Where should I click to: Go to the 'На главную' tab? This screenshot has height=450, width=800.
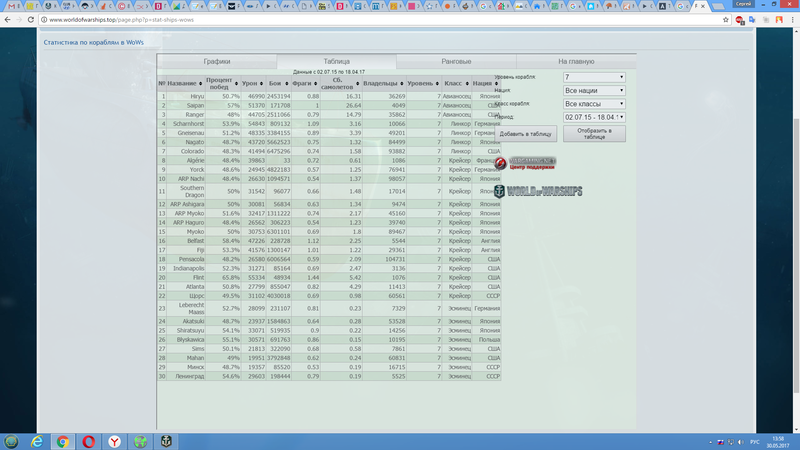[576, 61]
